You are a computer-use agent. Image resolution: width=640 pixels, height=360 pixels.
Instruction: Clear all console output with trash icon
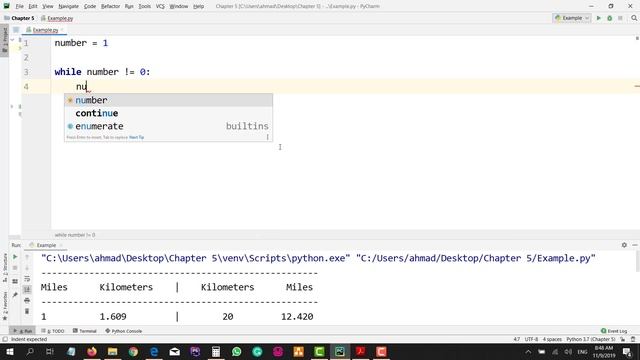(27, 311)
